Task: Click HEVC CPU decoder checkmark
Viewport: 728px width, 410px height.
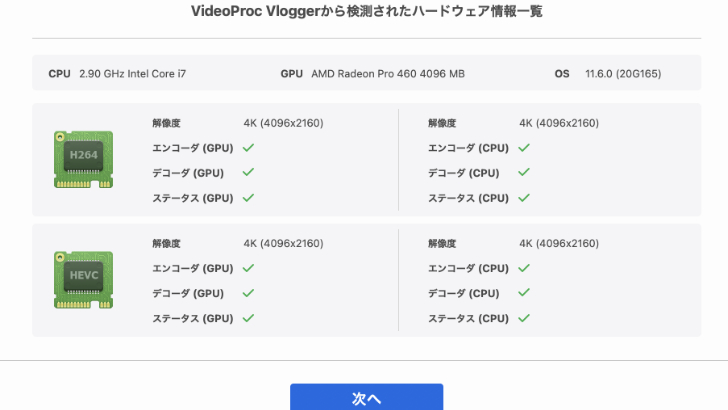Action: (524, 293)
